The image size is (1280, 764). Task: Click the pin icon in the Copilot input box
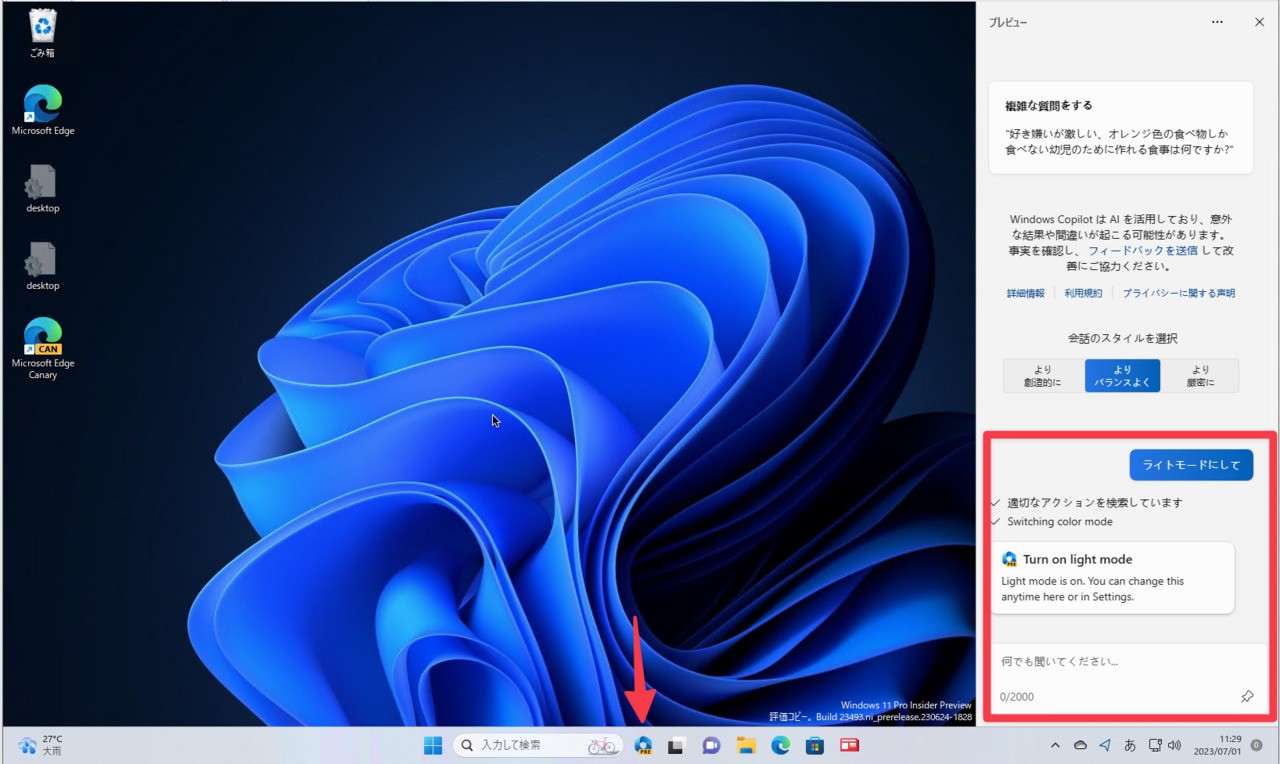(1247, 696)
